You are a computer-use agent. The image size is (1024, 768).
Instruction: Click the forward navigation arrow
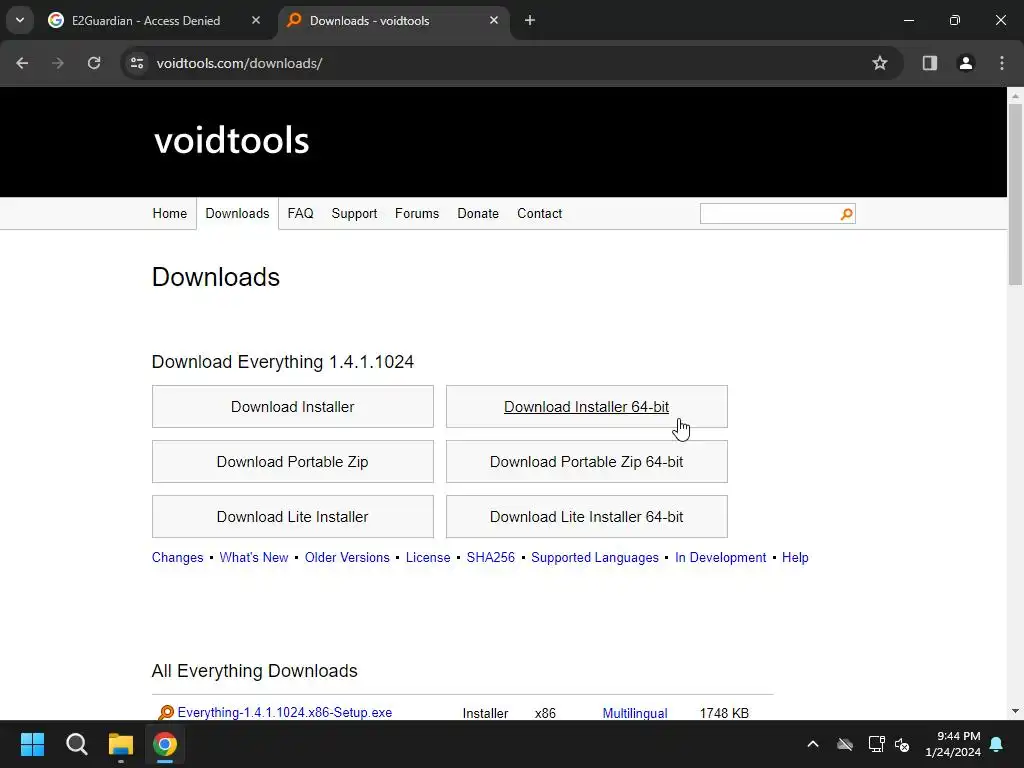point(58,63)
